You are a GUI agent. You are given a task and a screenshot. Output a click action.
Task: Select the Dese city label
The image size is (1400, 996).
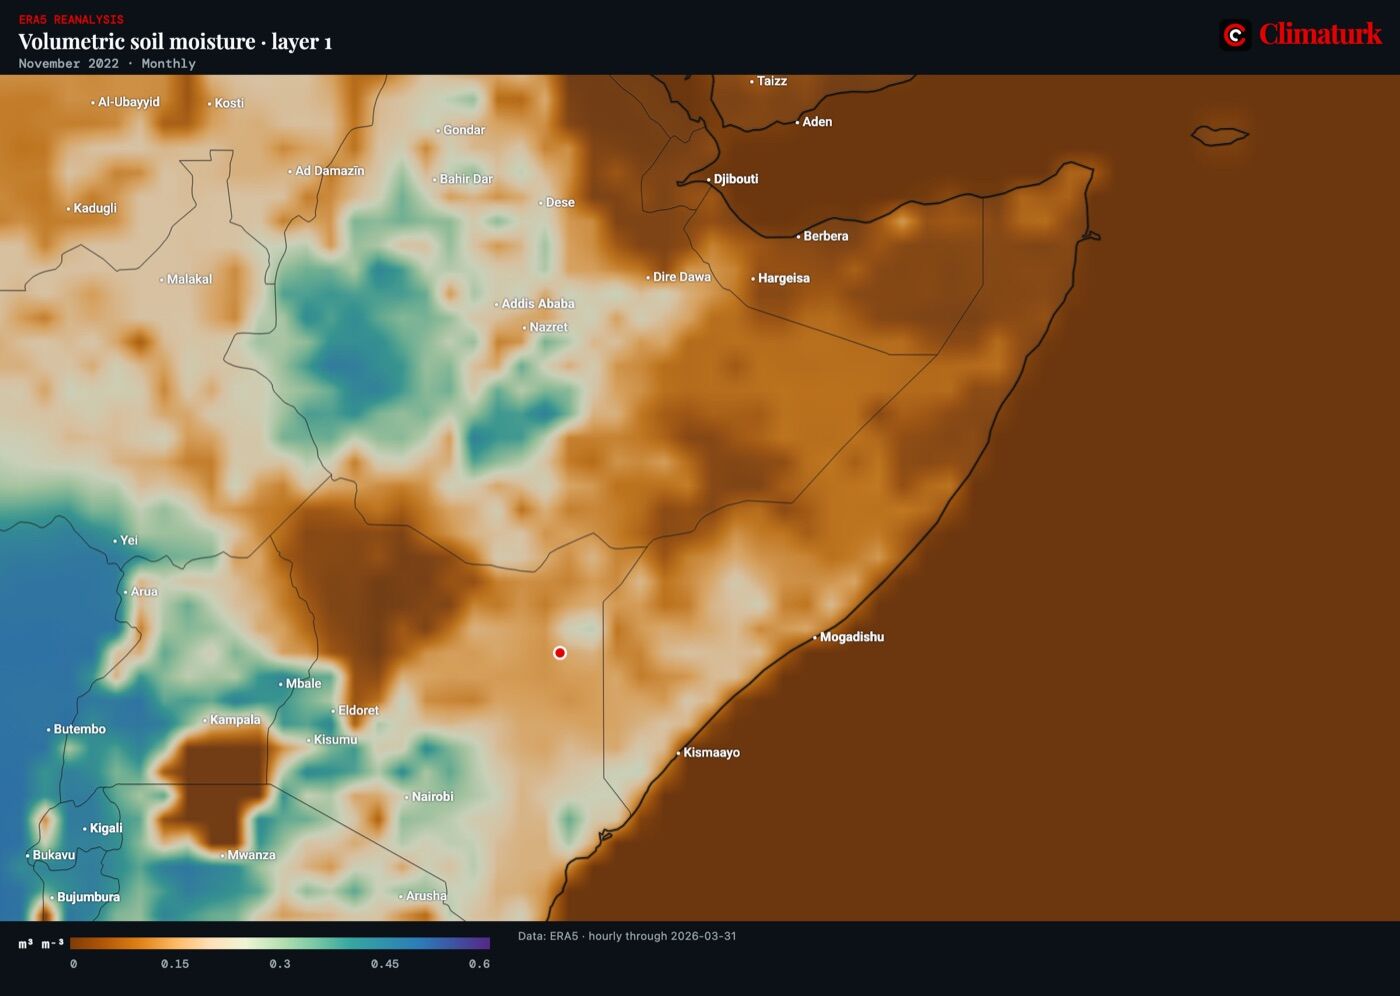tap(560, 202)
